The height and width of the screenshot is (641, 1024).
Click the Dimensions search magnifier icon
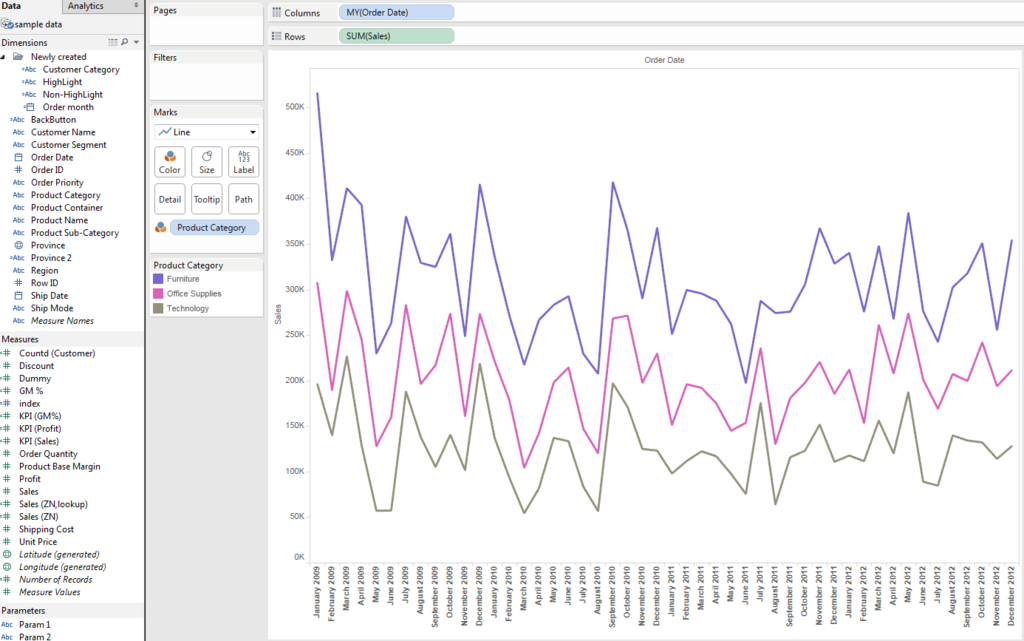click(125, 42)
